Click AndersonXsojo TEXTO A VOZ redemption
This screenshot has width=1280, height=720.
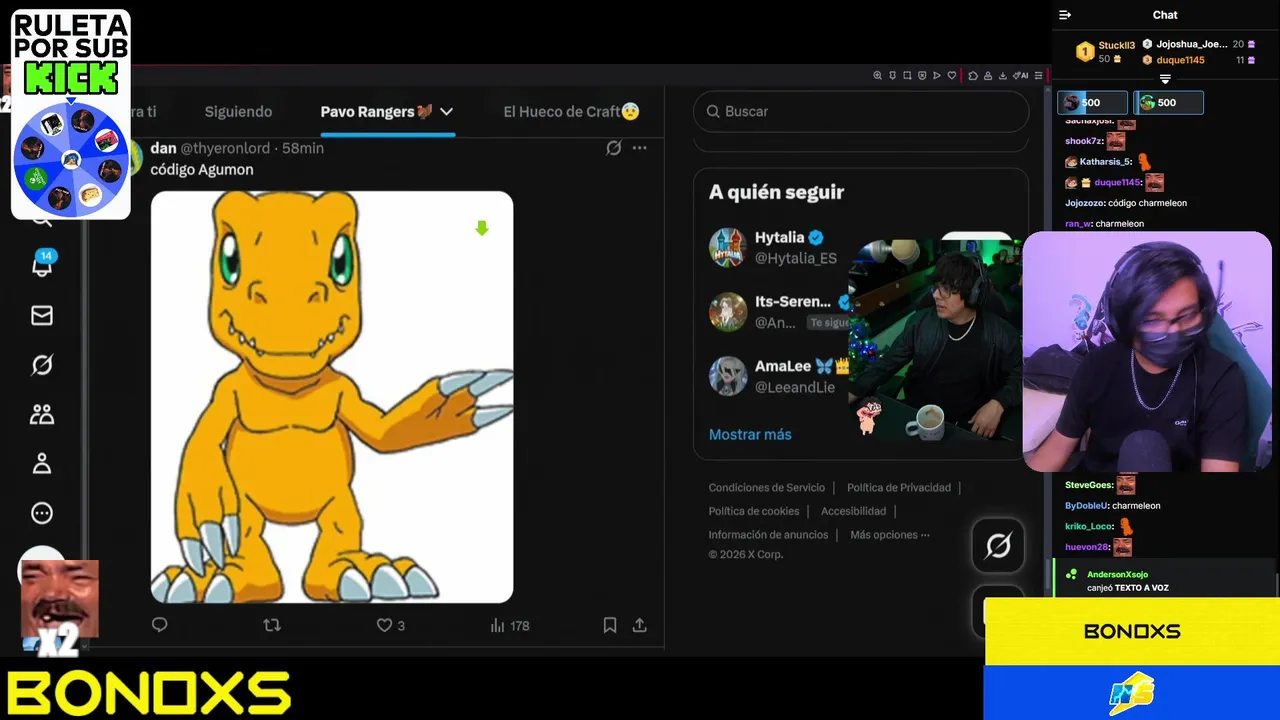1165,581
